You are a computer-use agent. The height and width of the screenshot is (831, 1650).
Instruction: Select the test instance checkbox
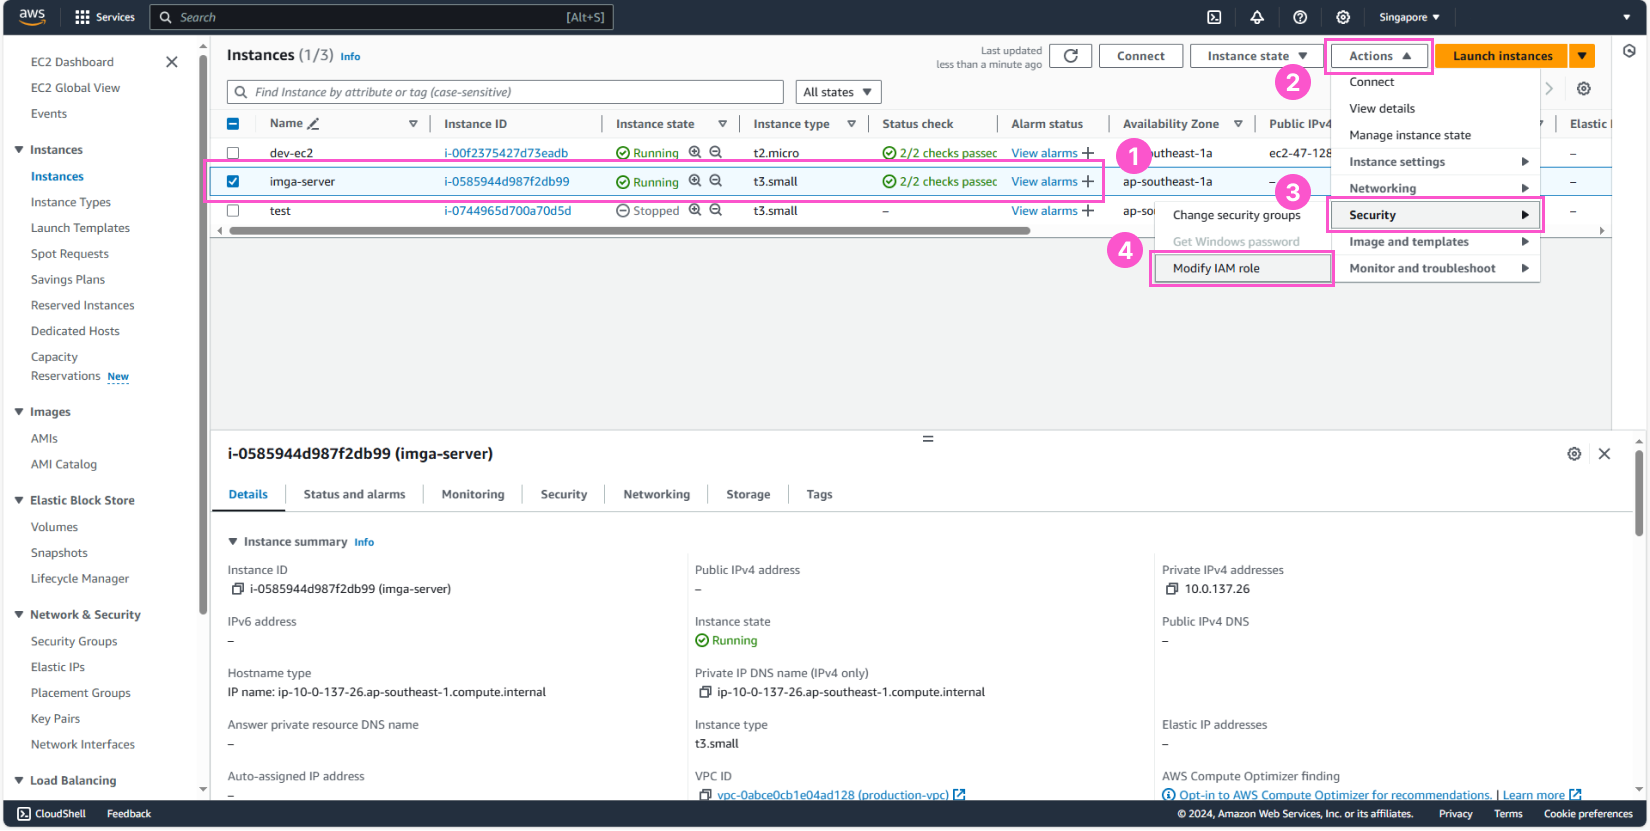tap(233, 211)
